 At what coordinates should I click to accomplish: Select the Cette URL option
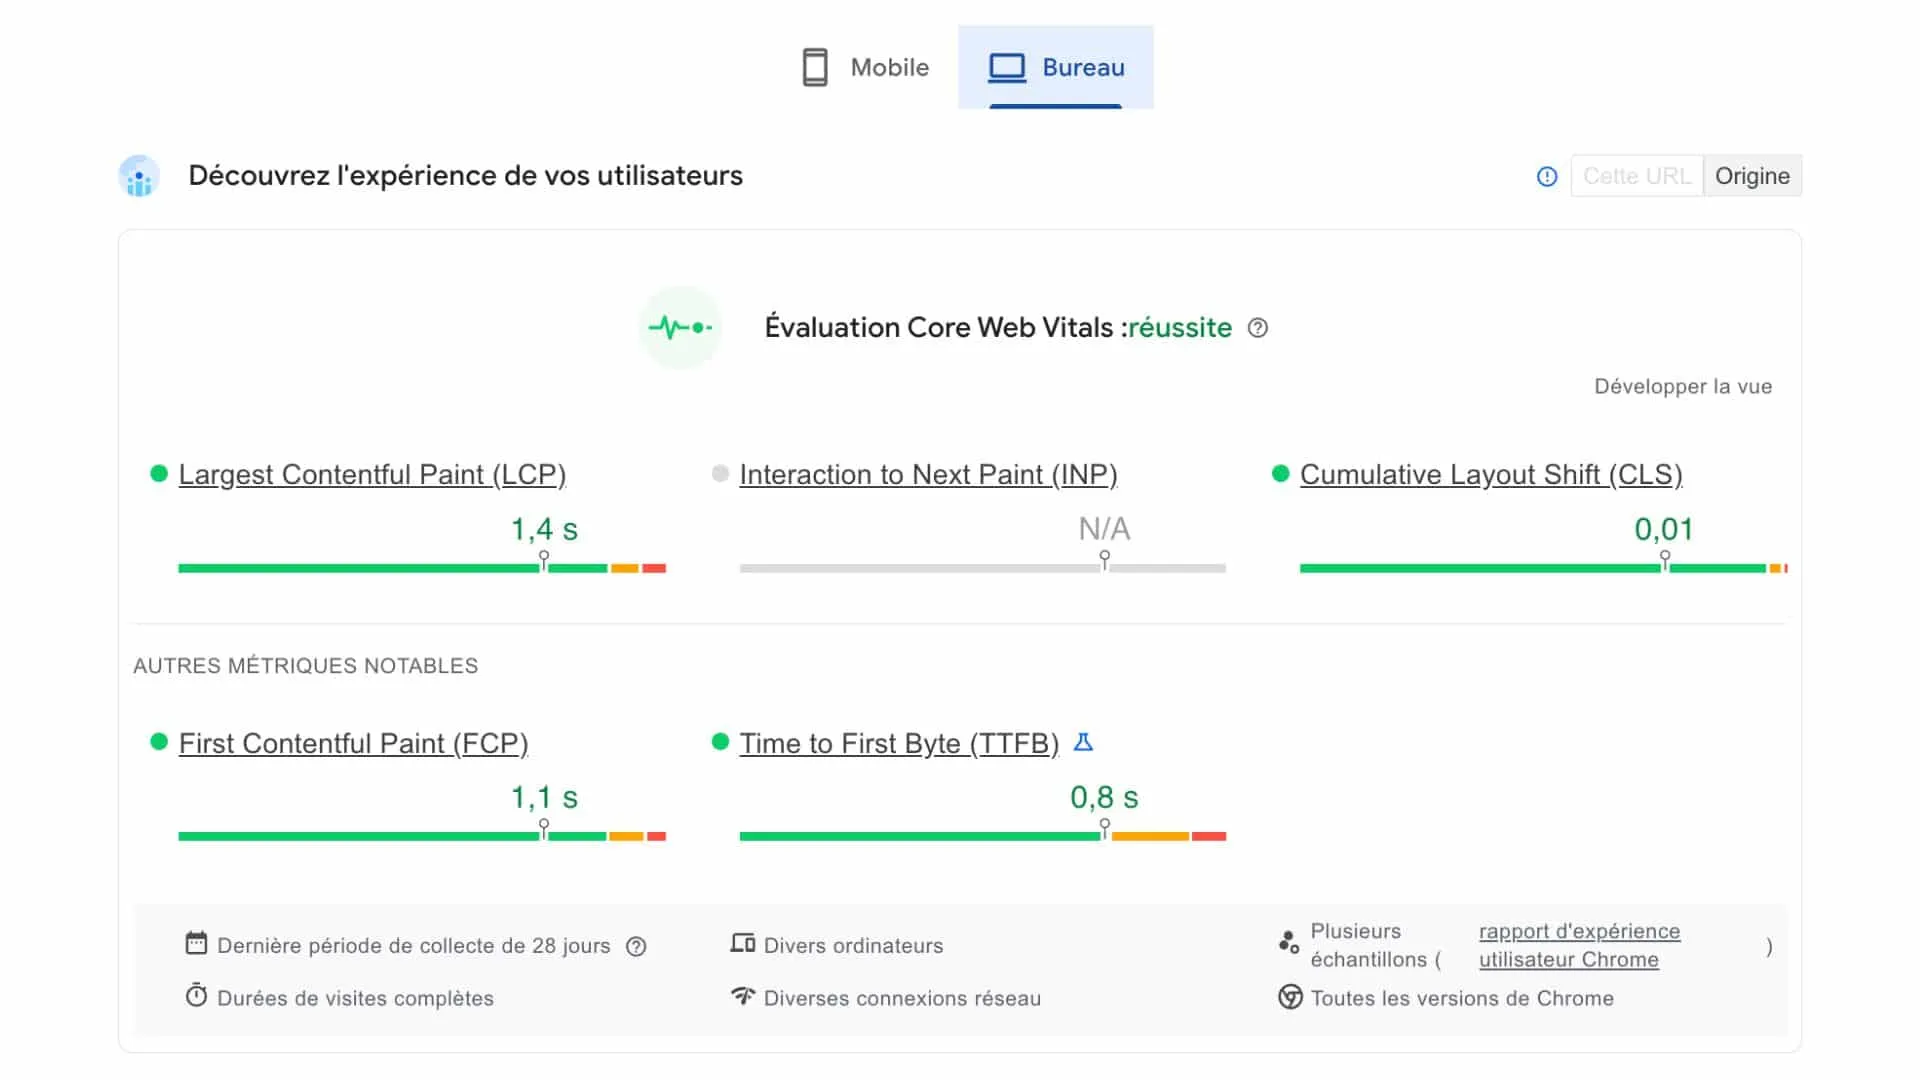(x=1636, y=175)
